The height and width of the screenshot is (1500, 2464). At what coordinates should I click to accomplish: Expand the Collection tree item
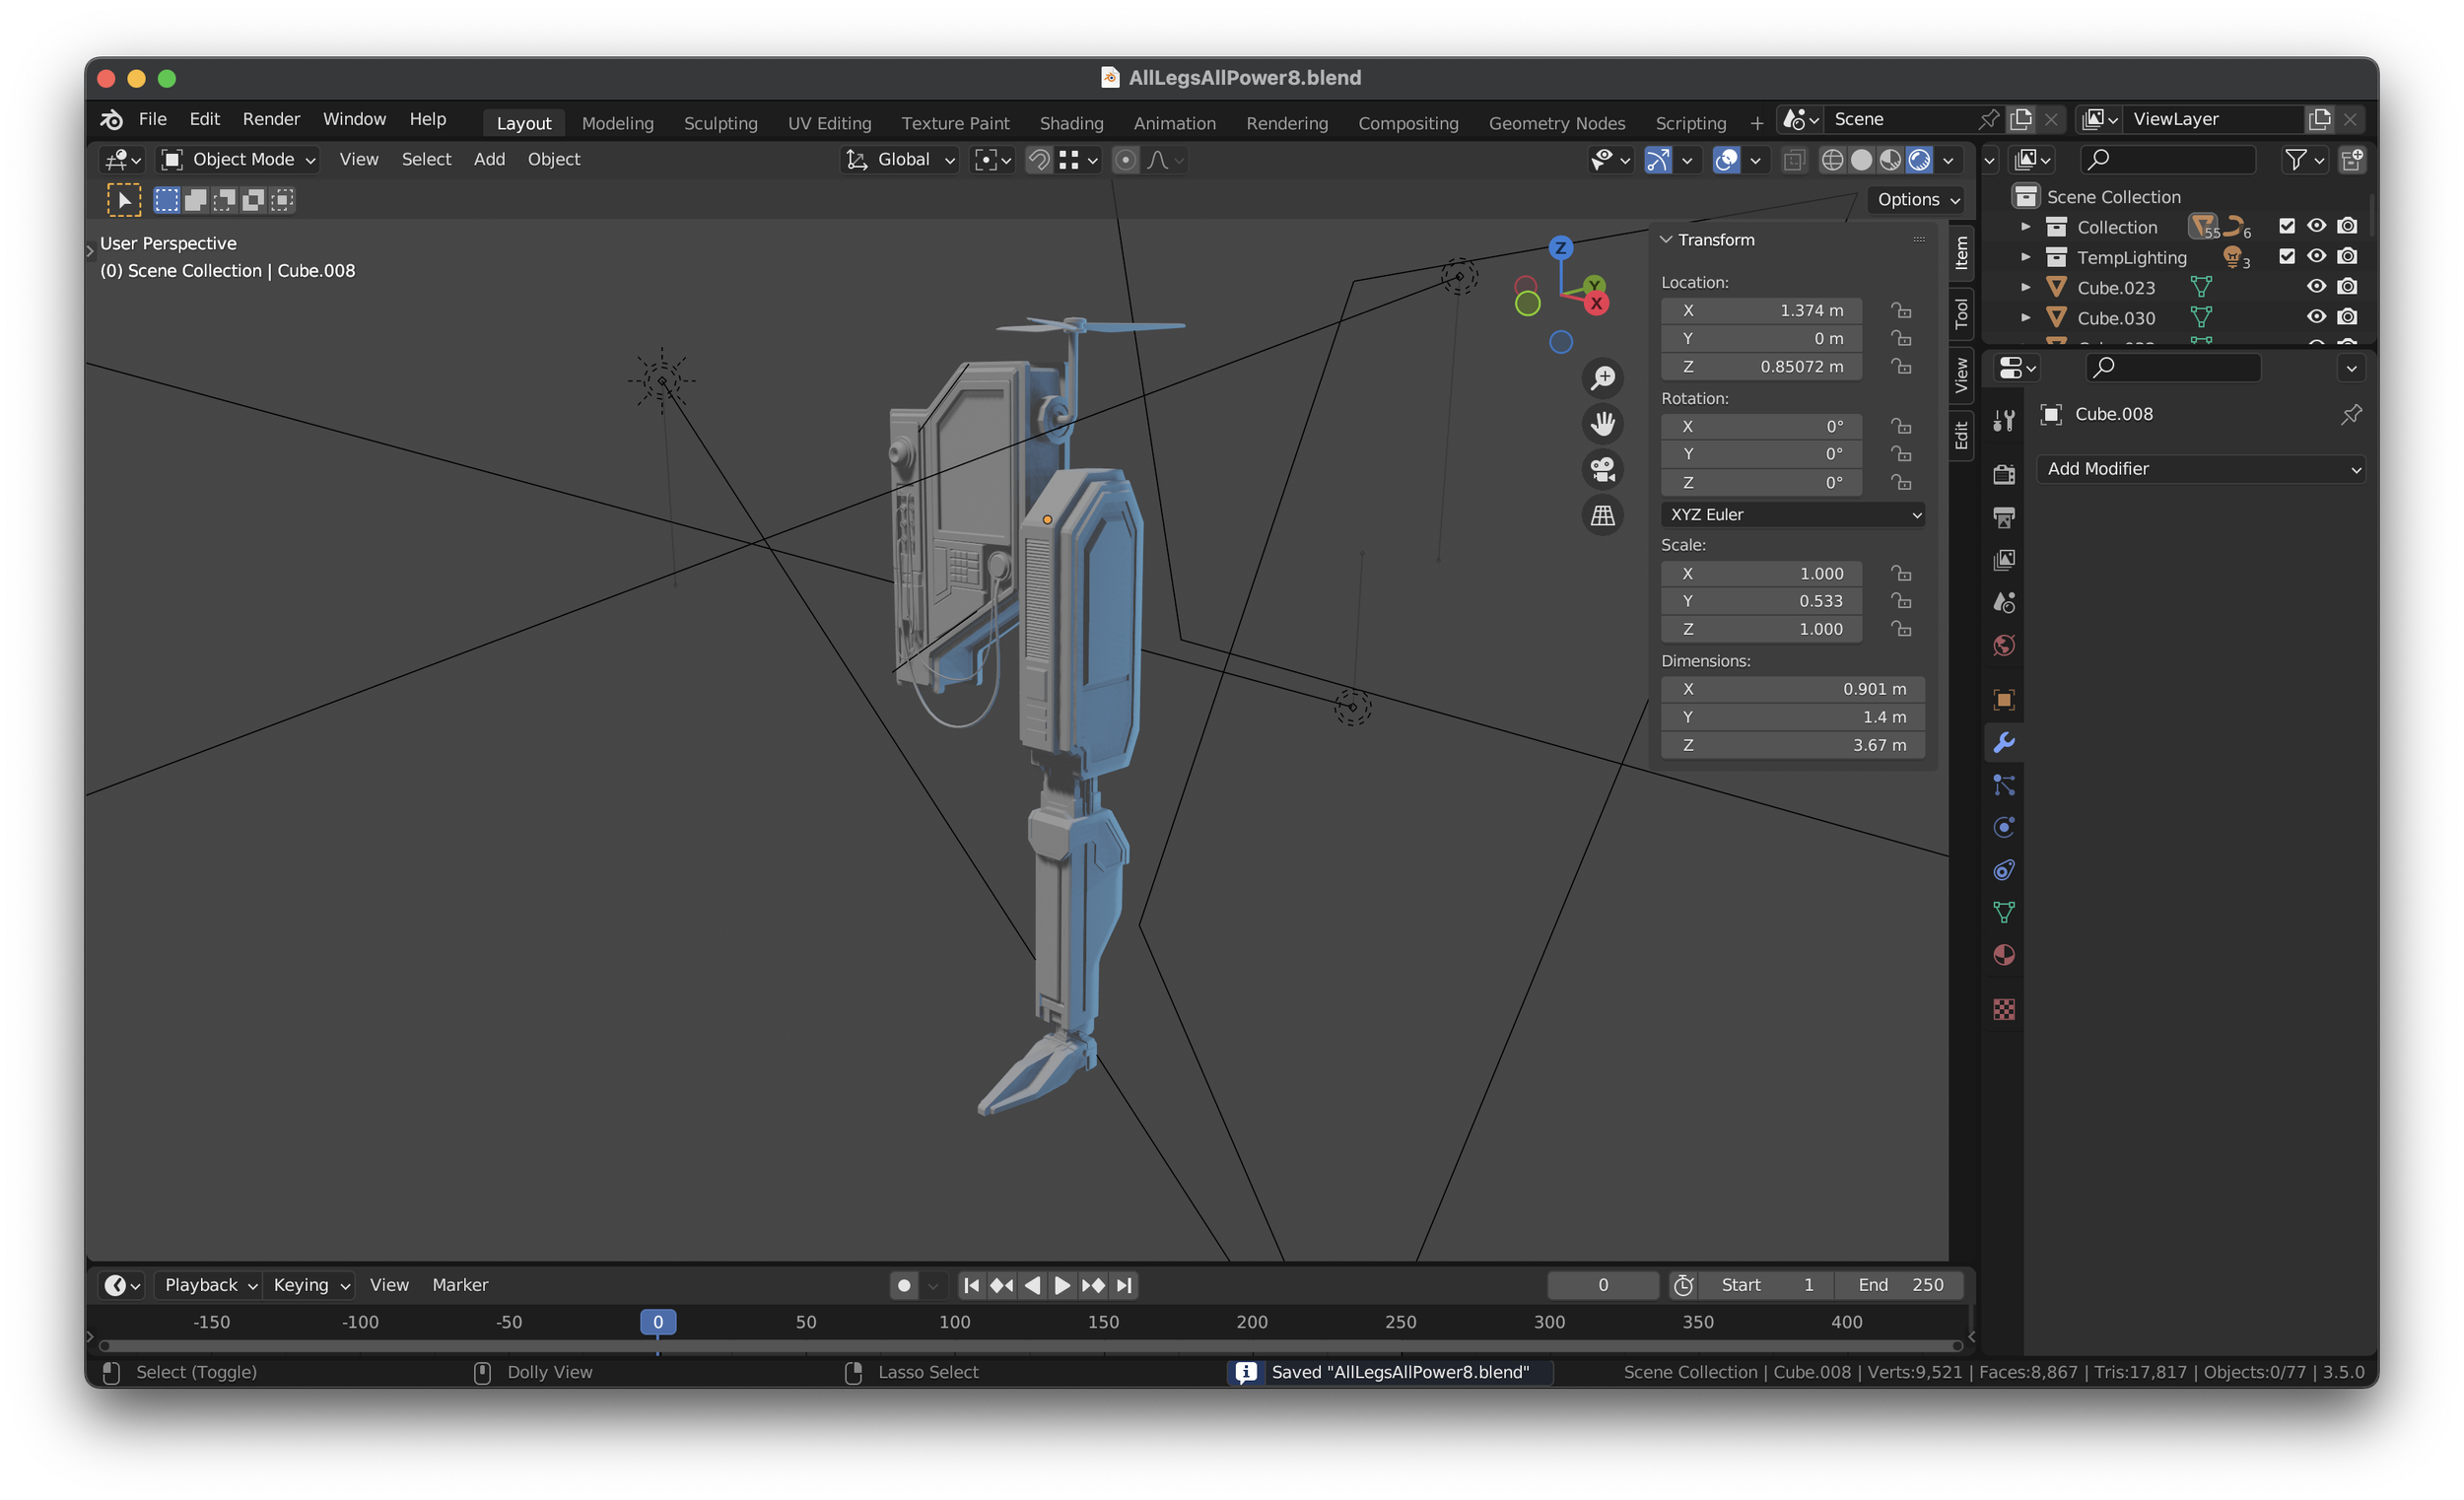click(2025, 227)
